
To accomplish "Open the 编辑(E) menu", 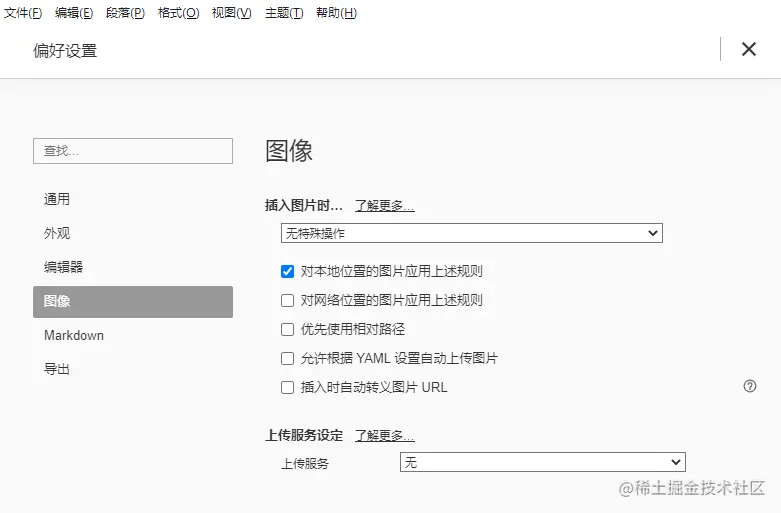I will coord(74,12).
